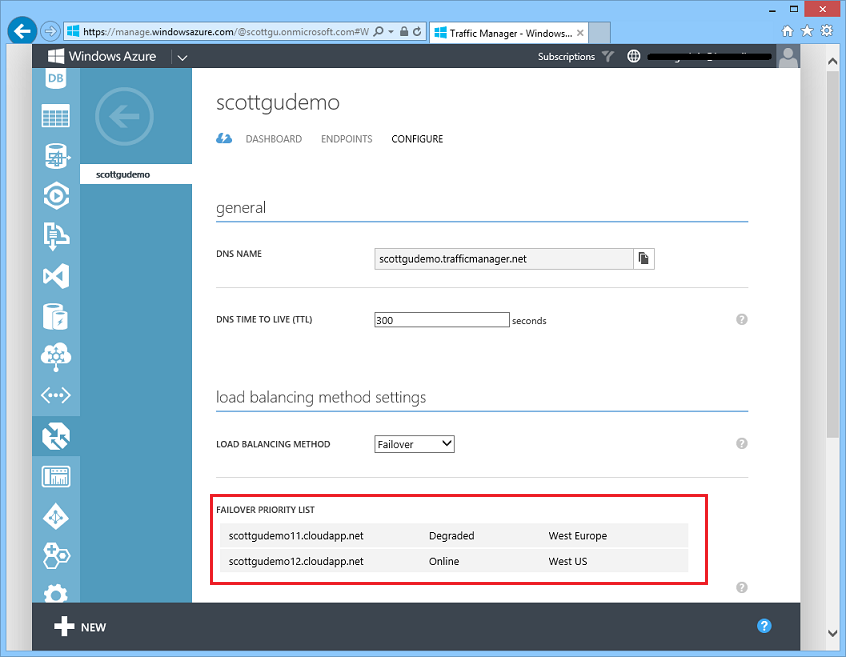Open the Visual Studio Online sidebar icon
This screenshot has width=846, height=657.
tap(56, 276)
